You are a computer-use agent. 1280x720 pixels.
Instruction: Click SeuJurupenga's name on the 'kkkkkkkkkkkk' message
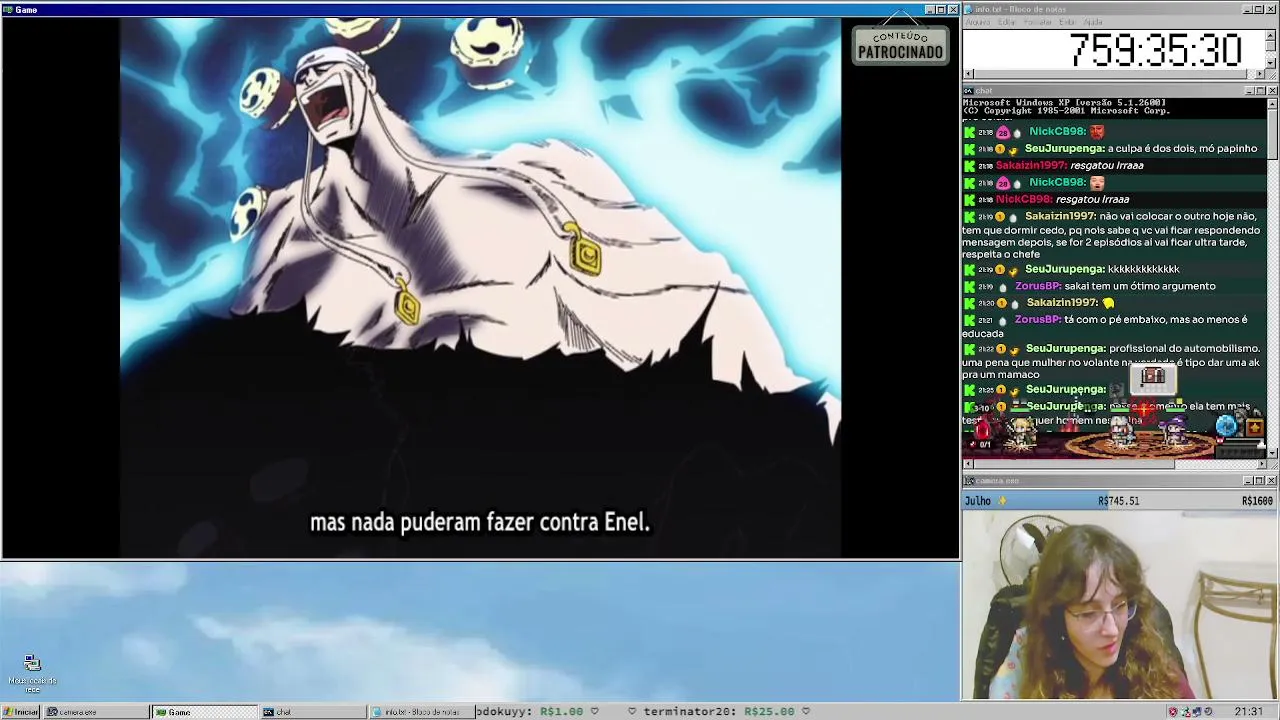tap(1064, 269)
